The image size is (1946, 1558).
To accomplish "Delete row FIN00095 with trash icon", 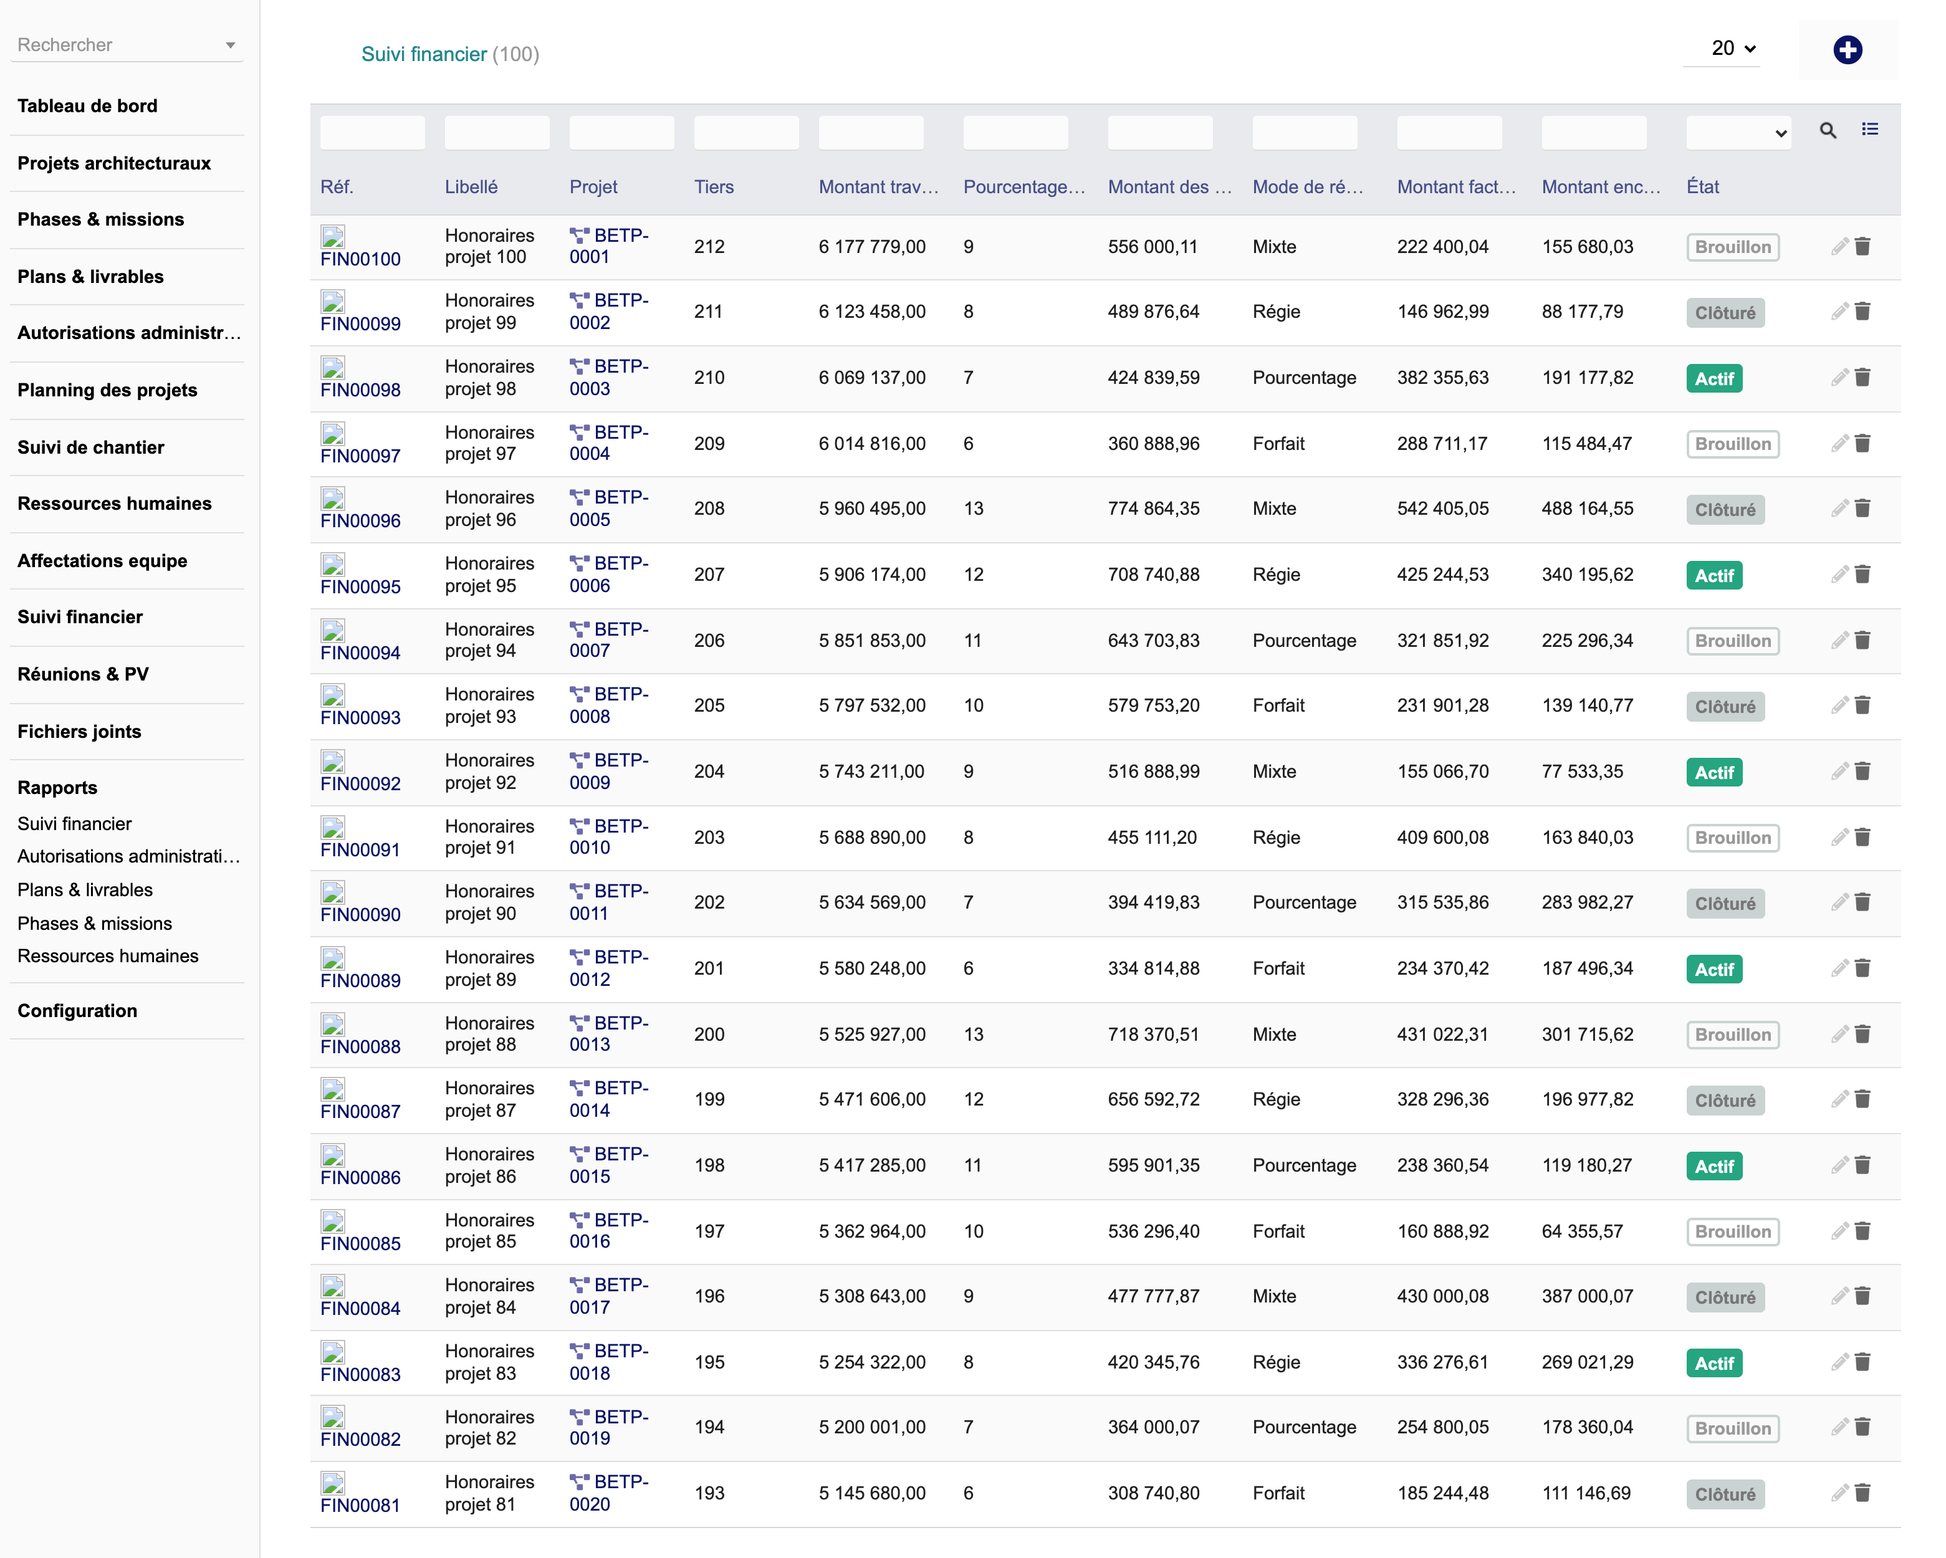I will coord(1862,574).
